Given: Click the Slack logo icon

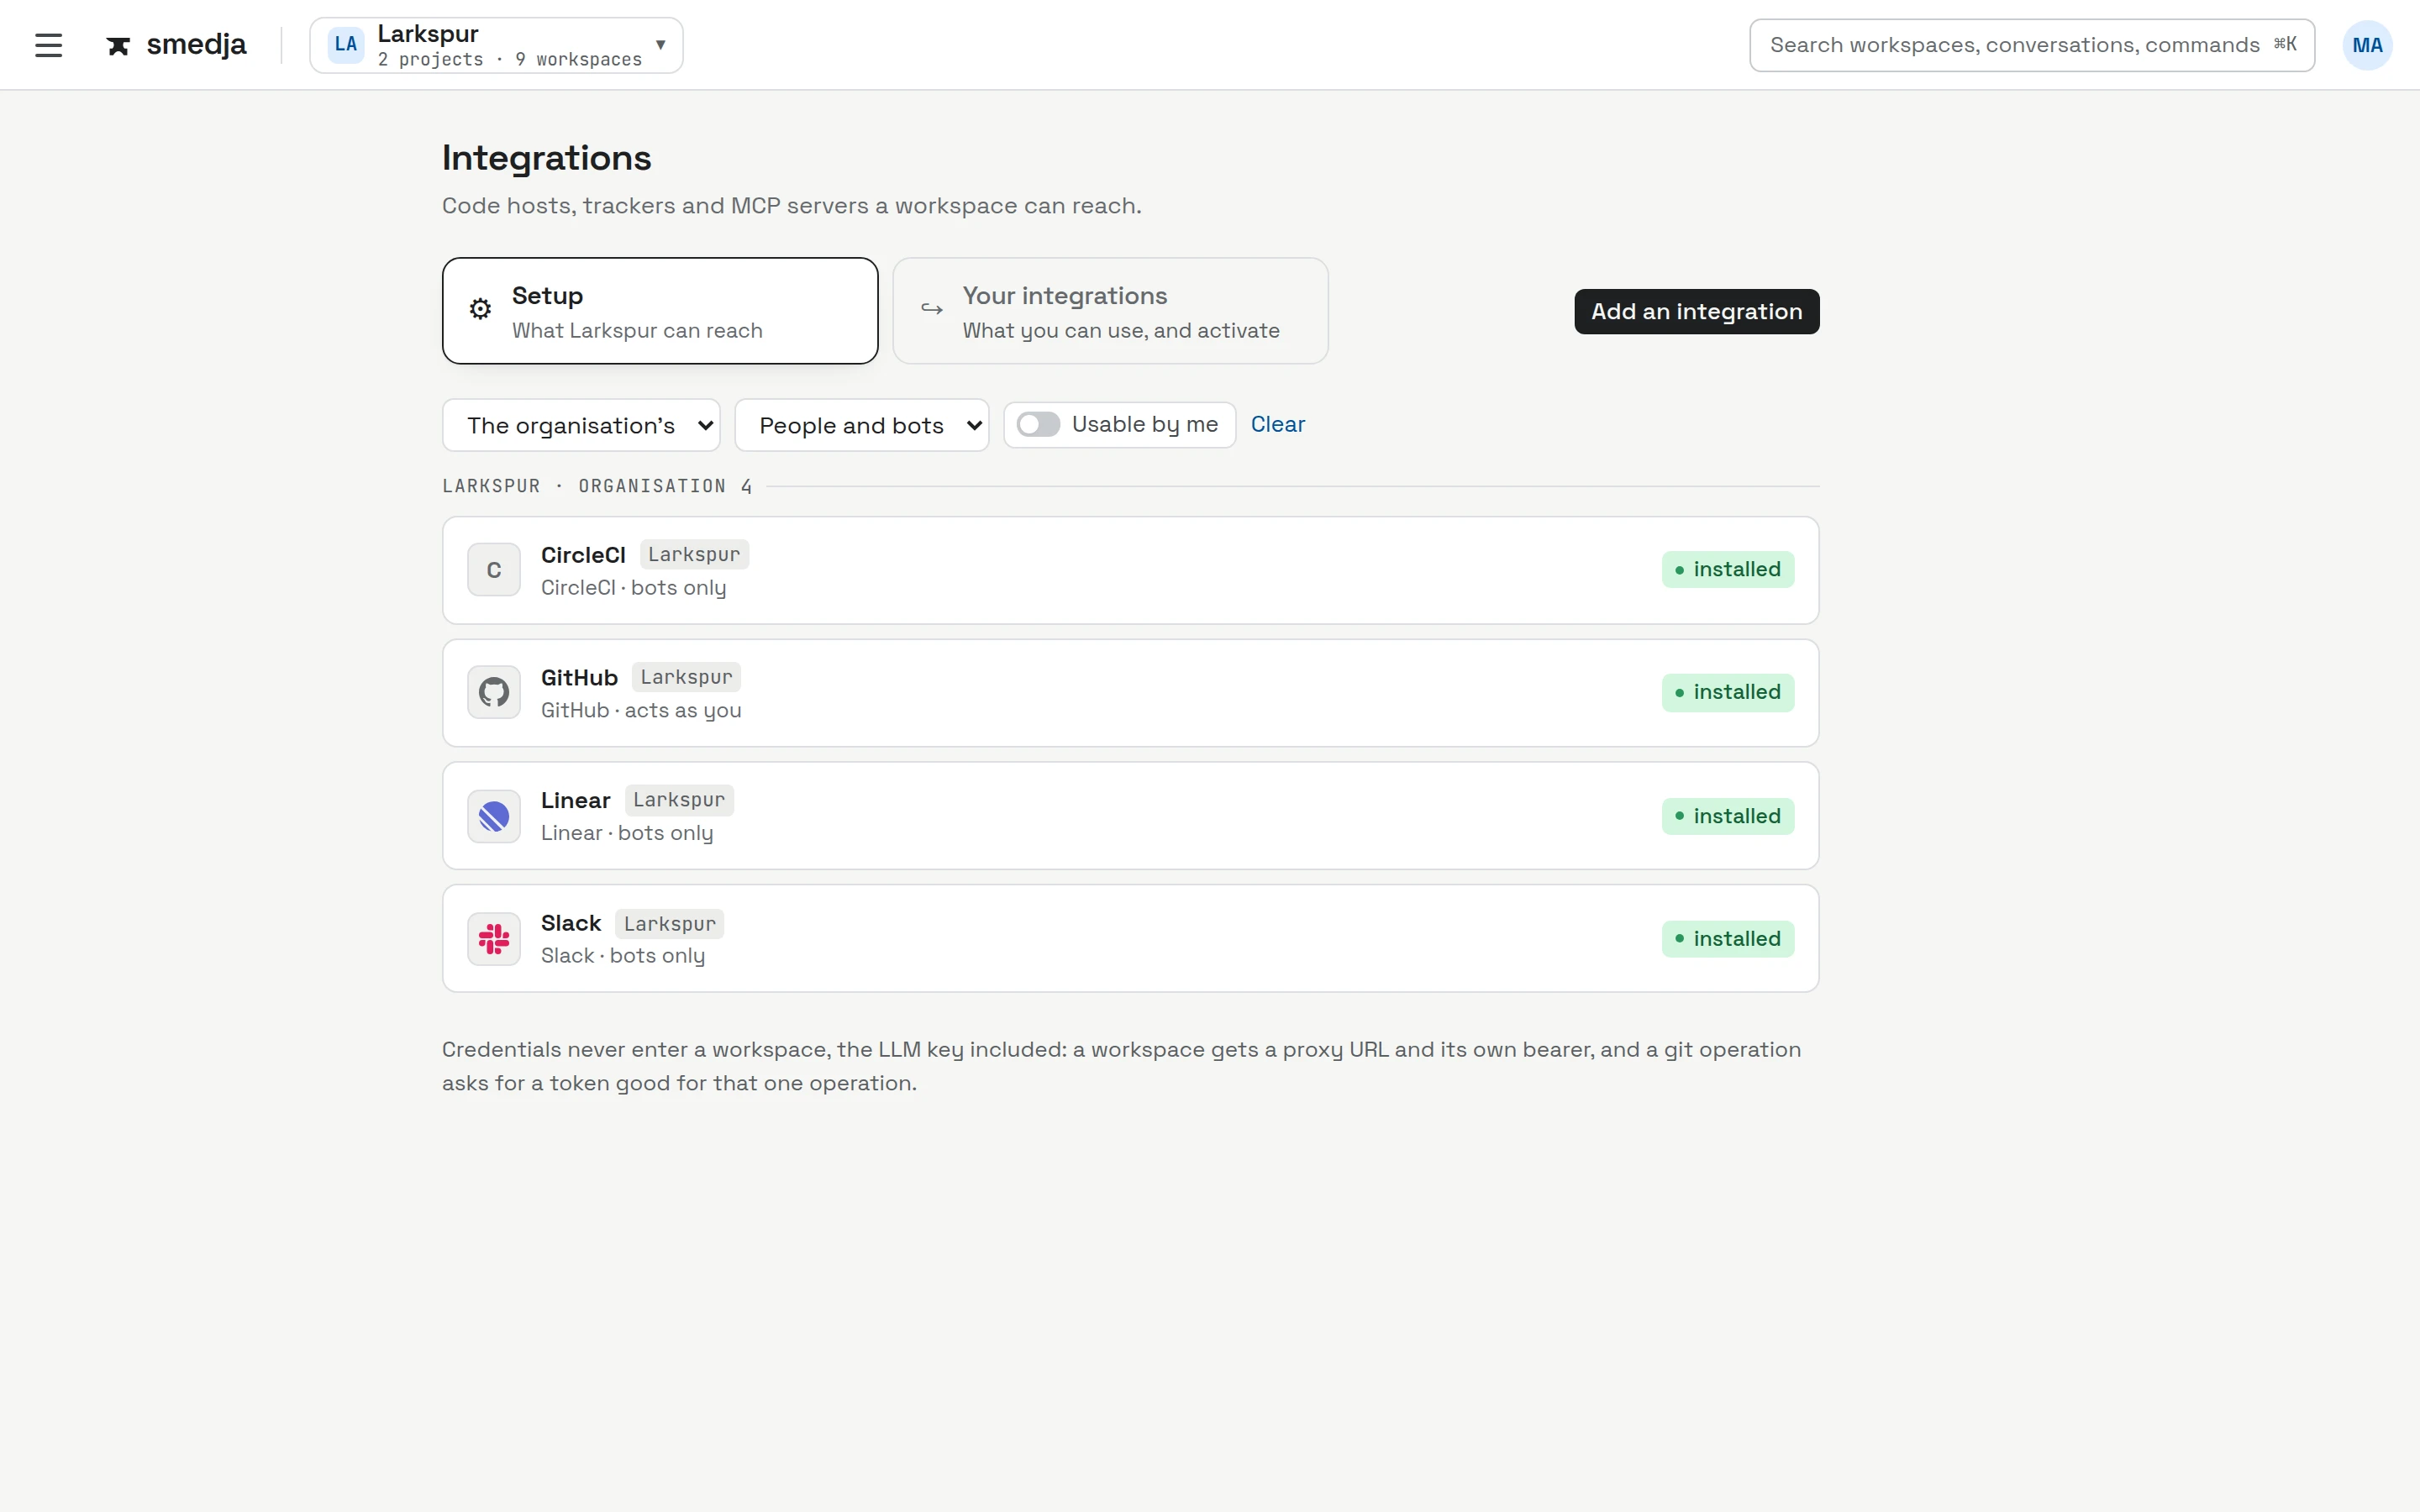Looking at the screenshot, I should (x=494, y=938).
